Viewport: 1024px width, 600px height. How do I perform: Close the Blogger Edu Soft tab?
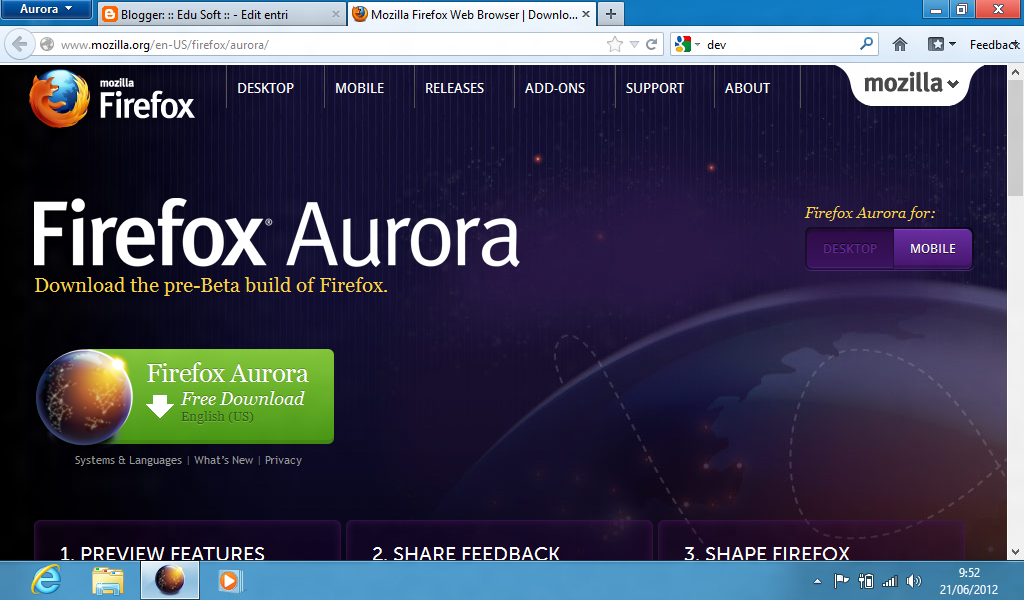coord(335,14)
